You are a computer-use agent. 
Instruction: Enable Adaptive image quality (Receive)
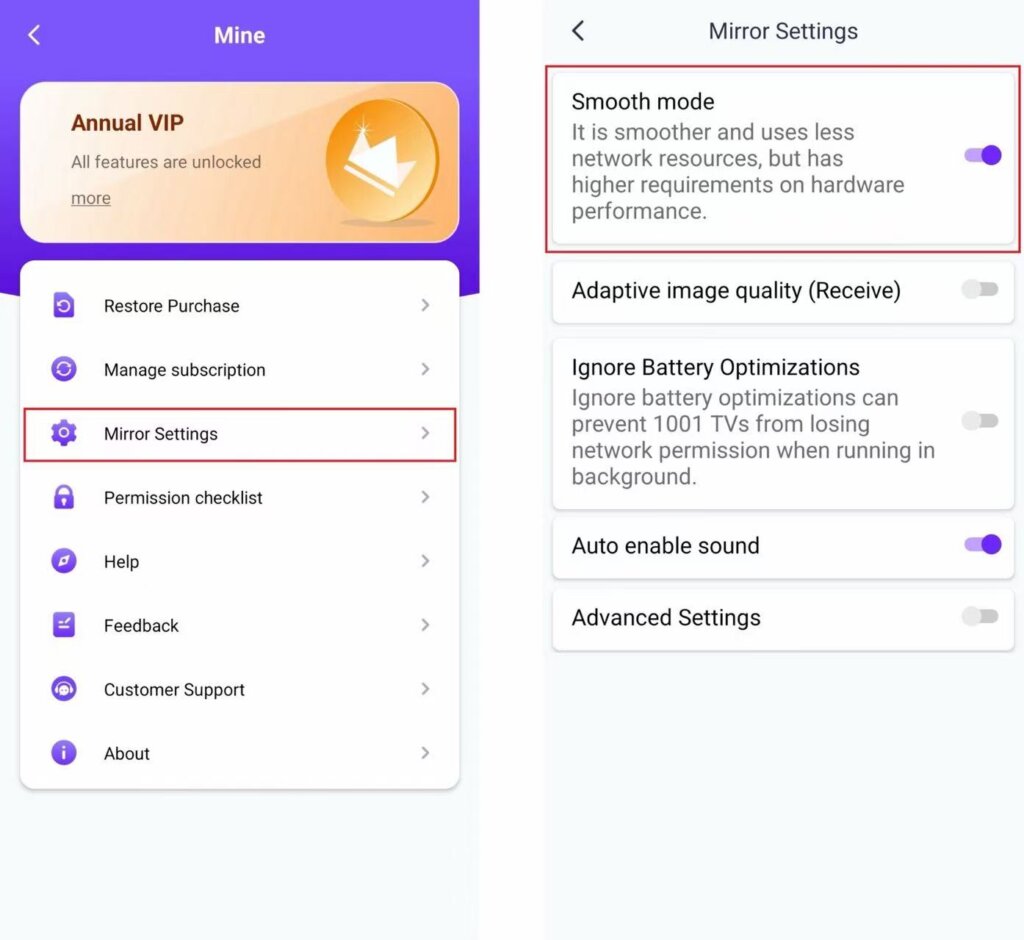click(x=980, y=290)
